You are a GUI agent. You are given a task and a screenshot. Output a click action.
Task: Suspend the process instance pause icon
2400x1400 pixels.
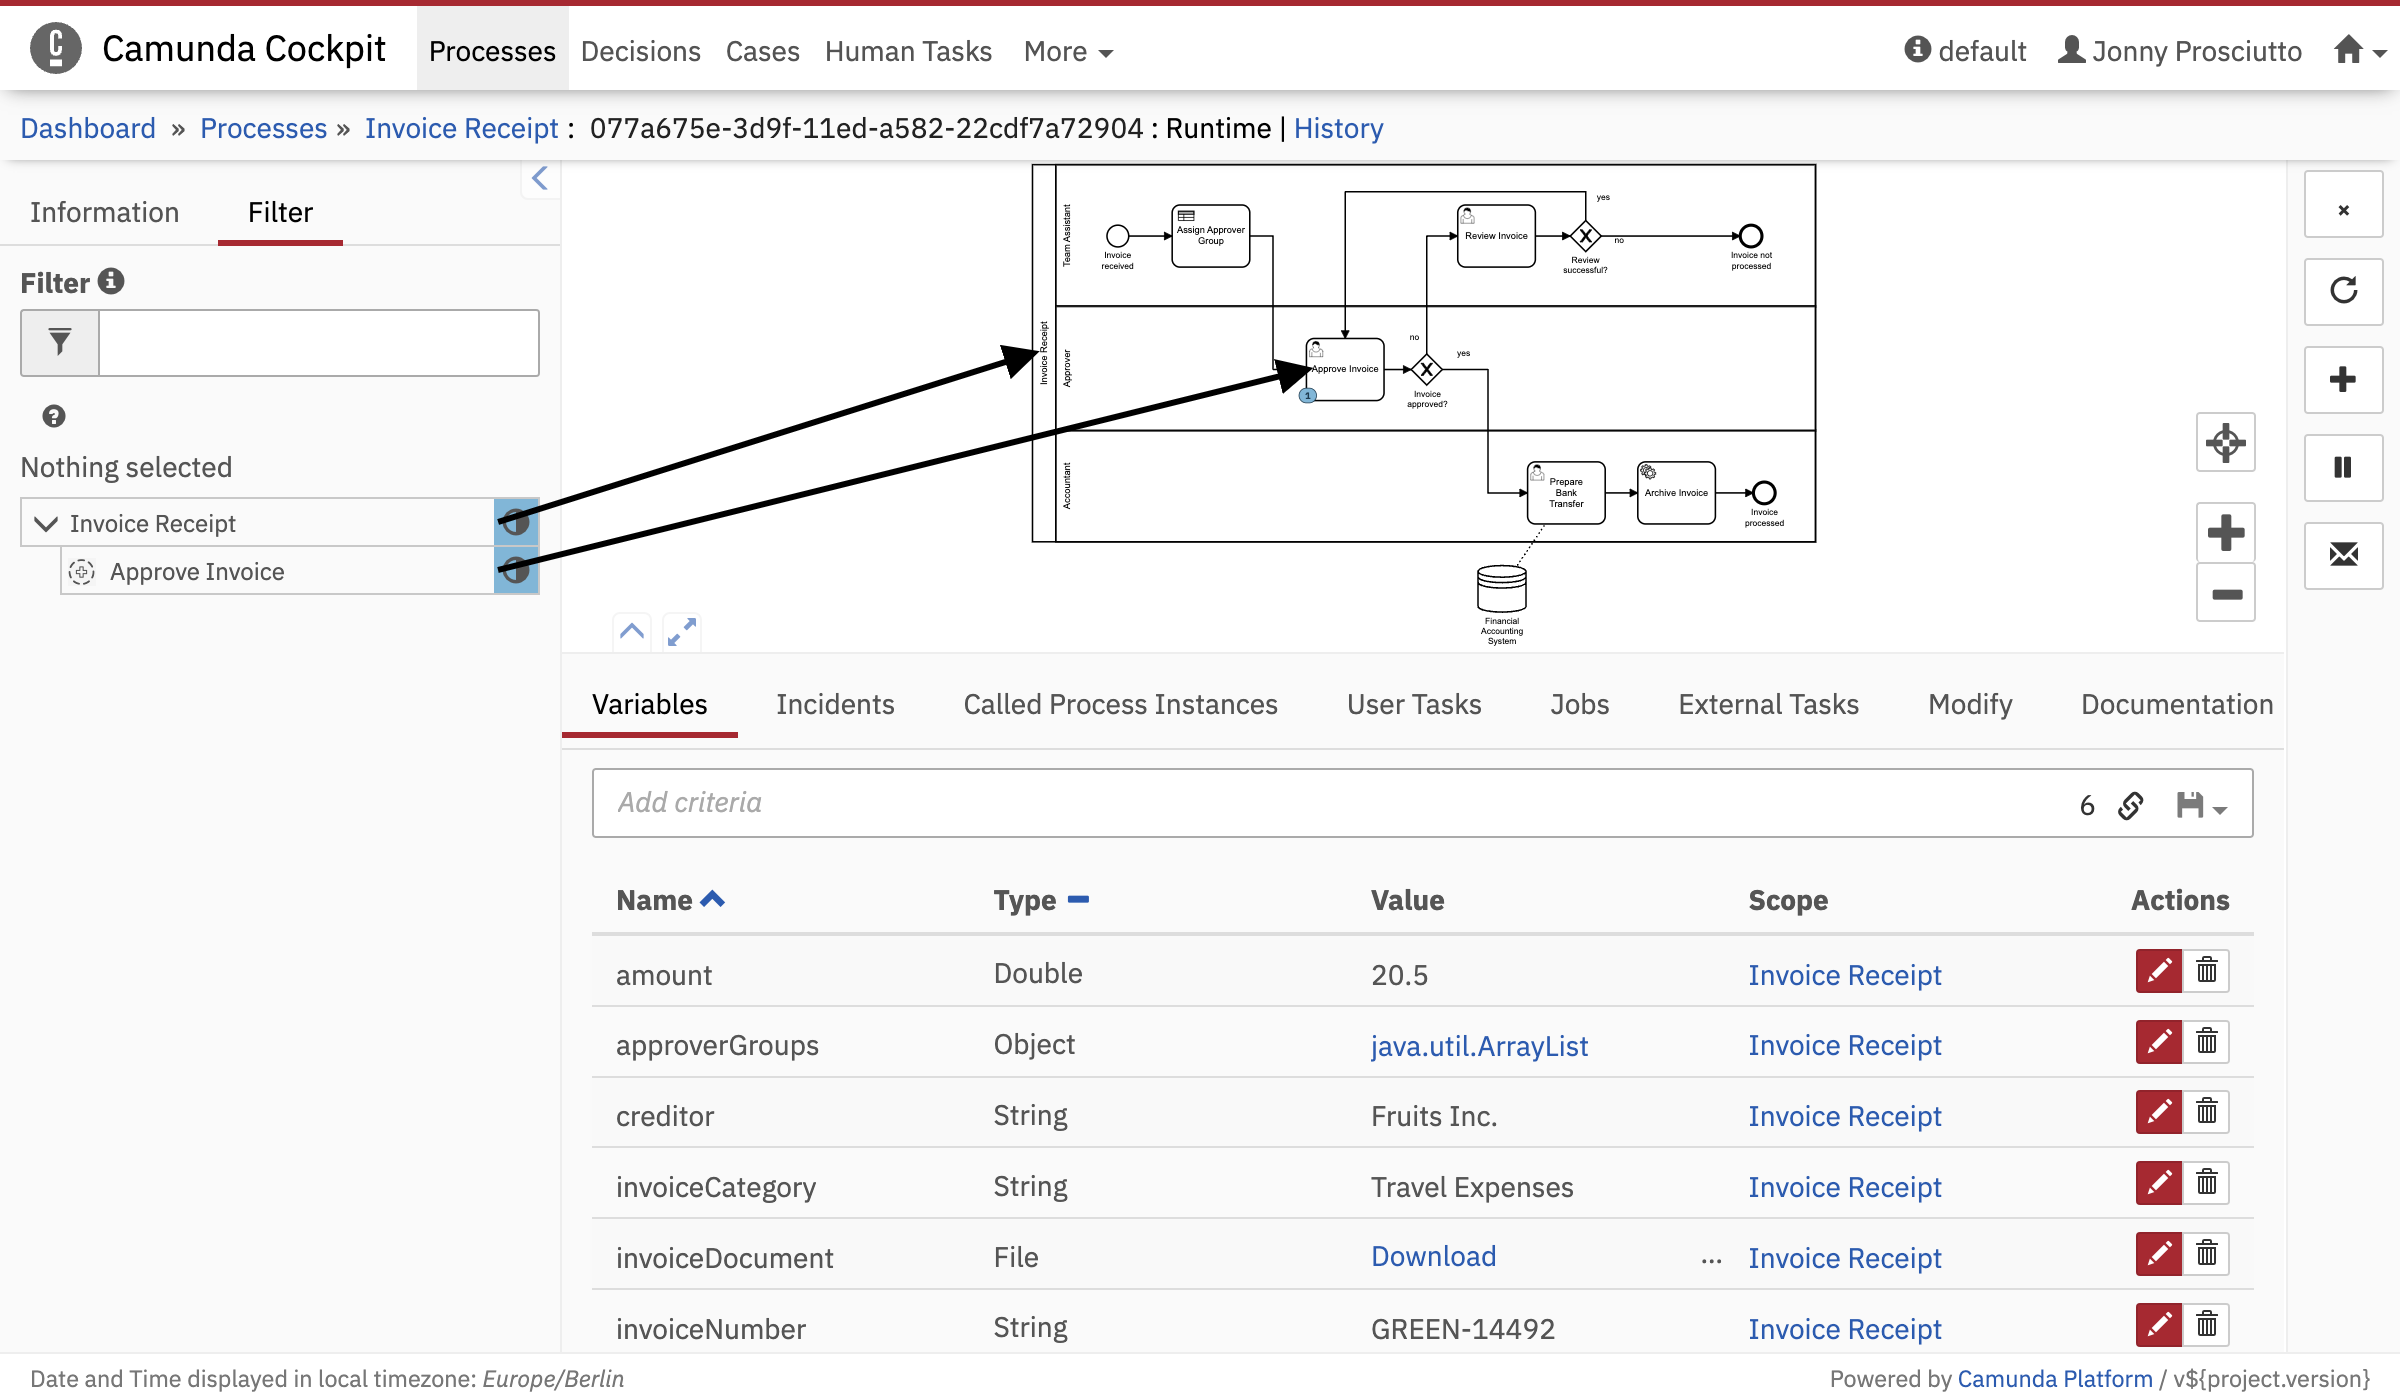2344,467
